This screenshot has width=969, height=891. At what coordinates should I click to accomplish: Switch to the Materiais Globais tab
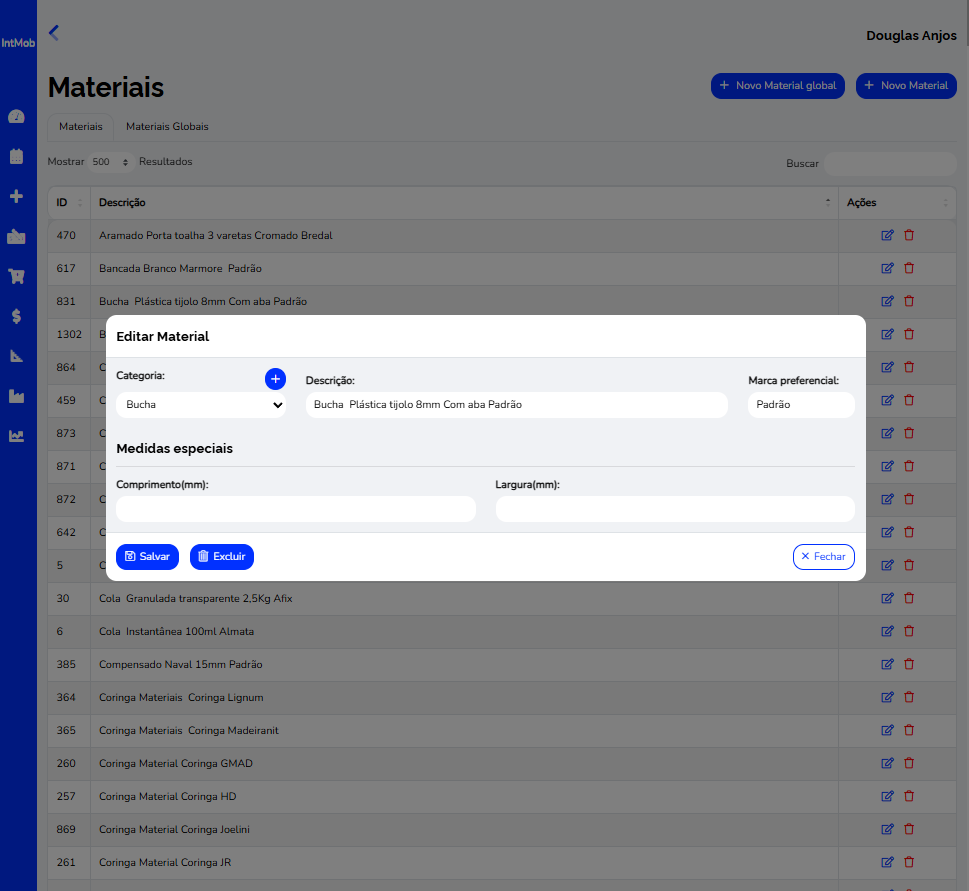(167, 127)
